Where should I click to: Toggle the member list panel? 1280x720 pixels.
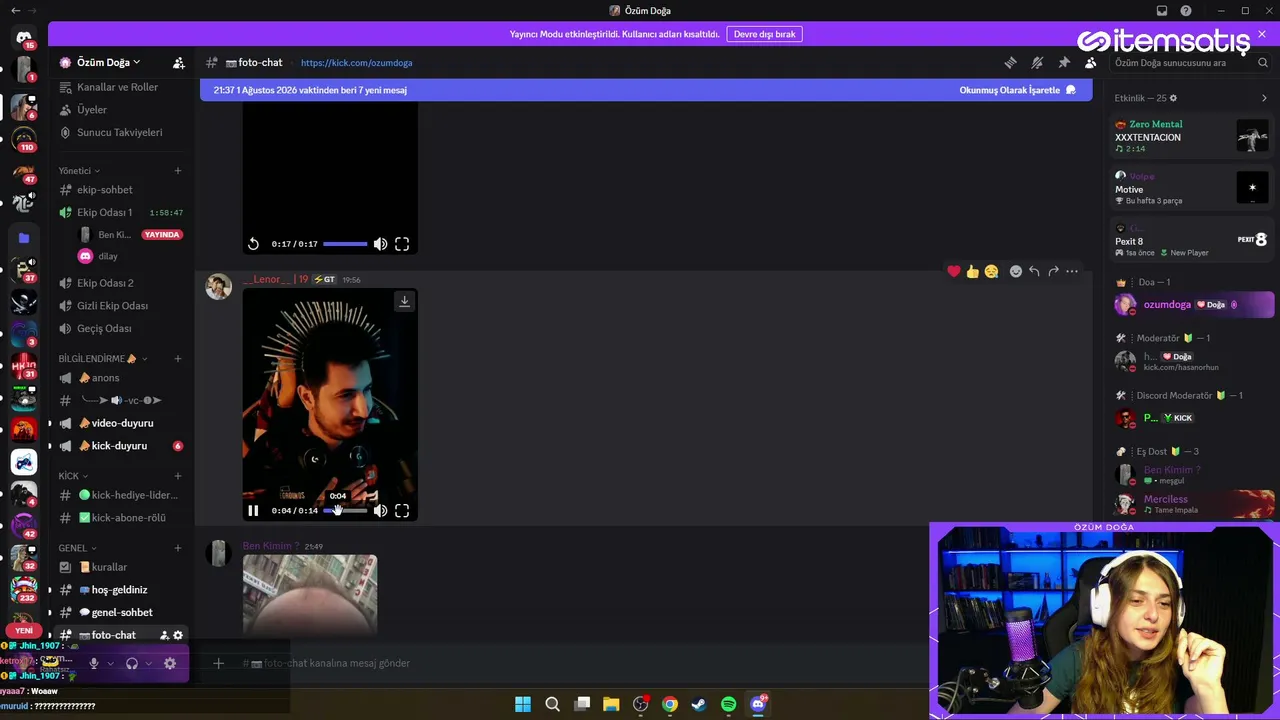[x=1090, y=62]
